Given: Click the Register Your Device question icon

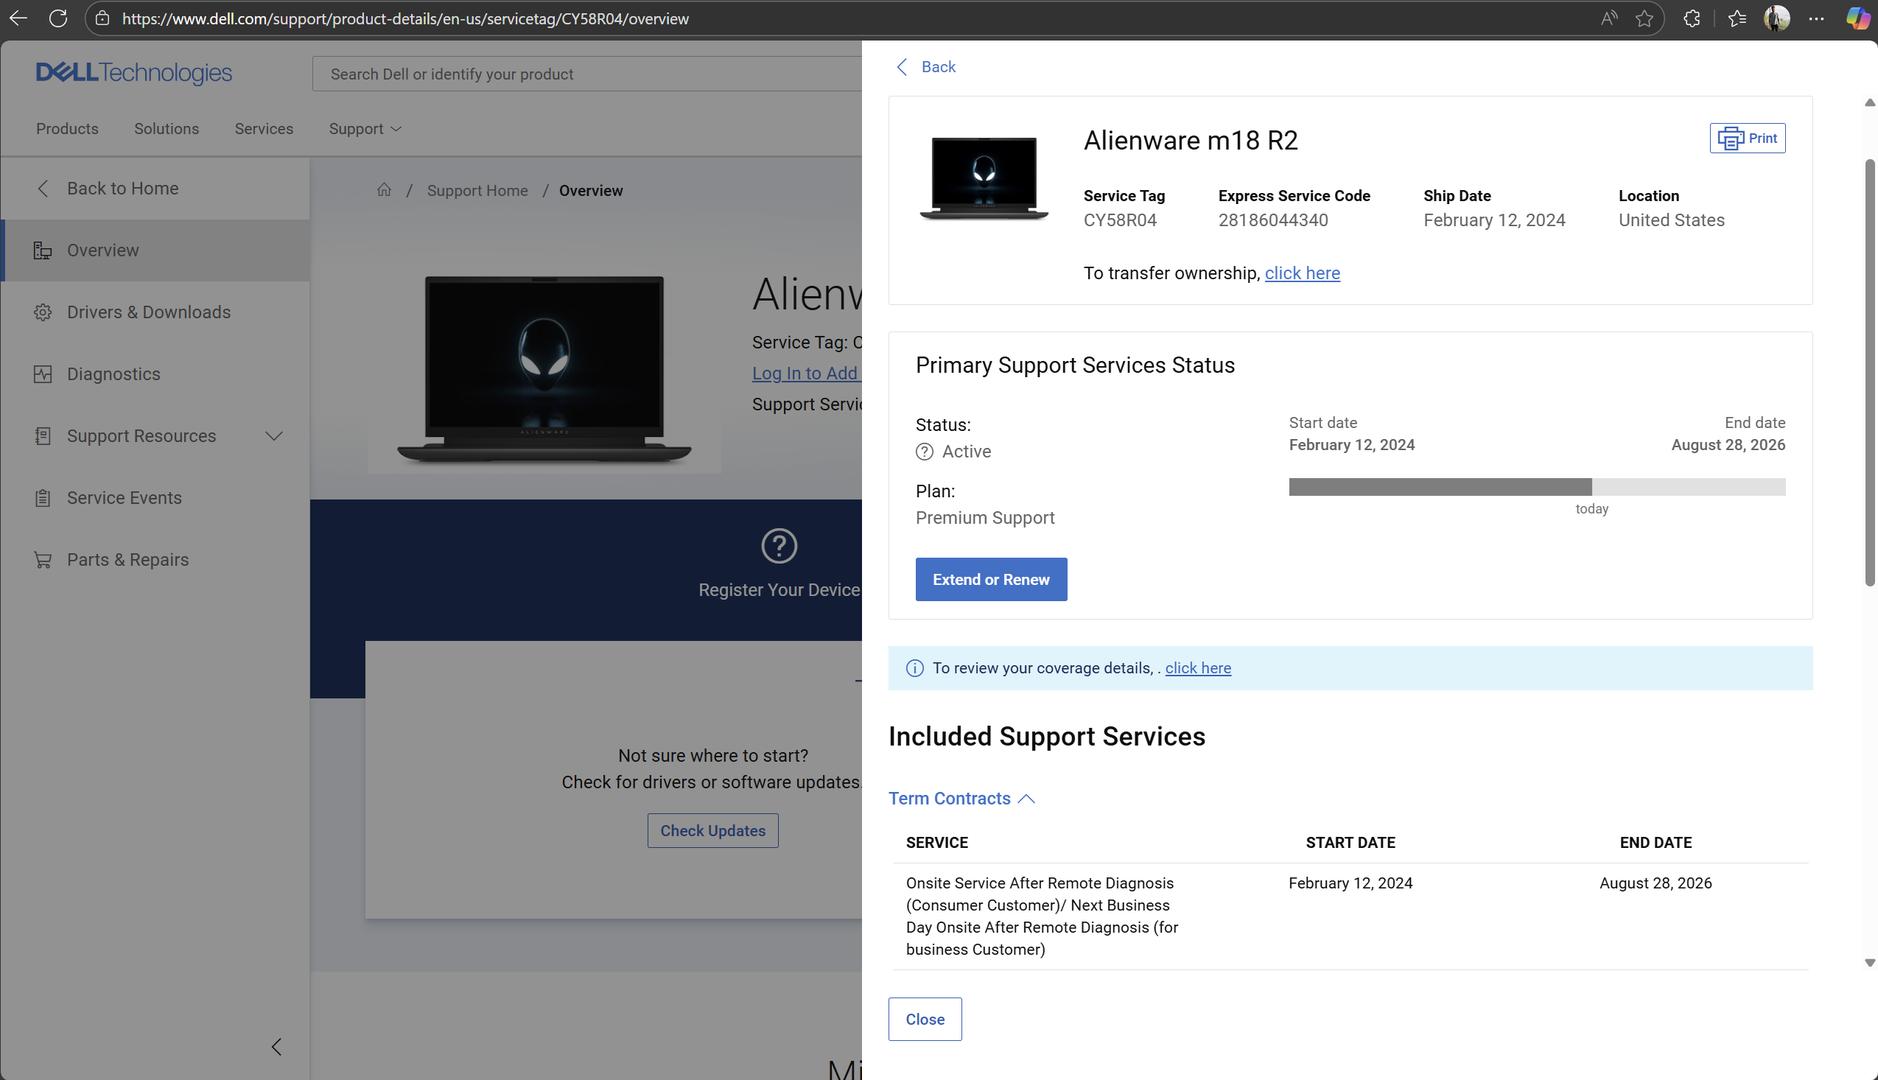Looking at the screenshot, I should 779,546.
